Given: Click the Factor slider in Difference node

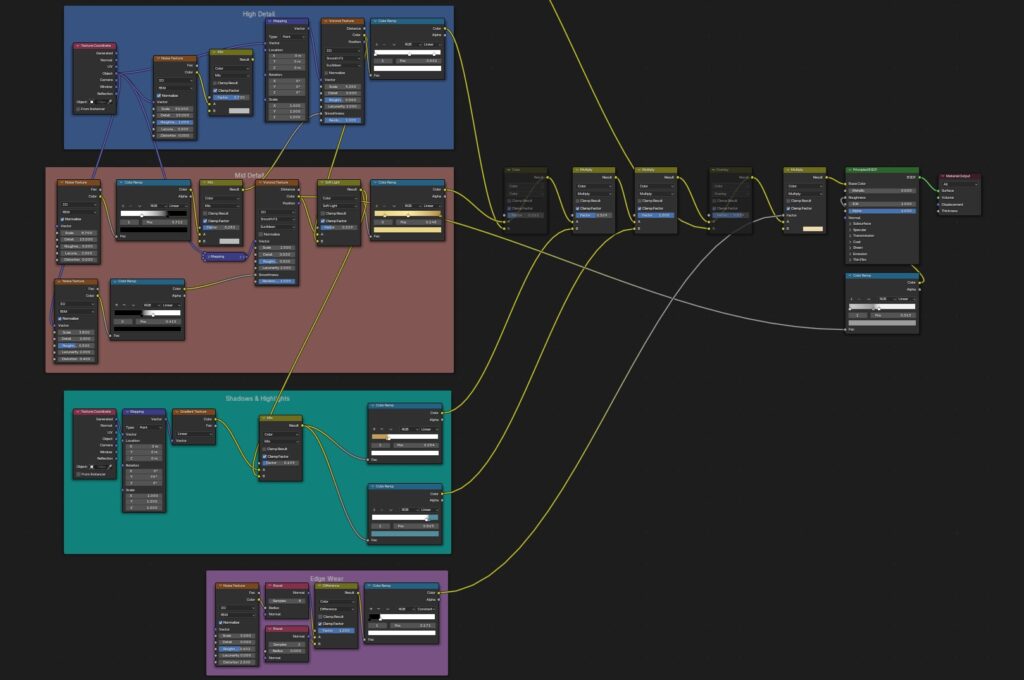Looking at the screenshot, I should tap(335, 630).
